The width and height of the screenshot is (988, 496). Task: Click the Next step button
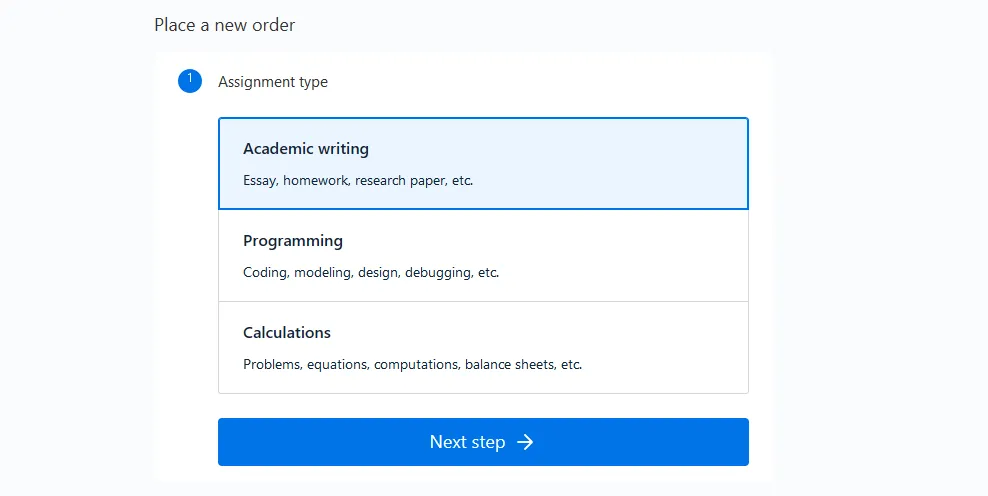[x=483, y=442]
